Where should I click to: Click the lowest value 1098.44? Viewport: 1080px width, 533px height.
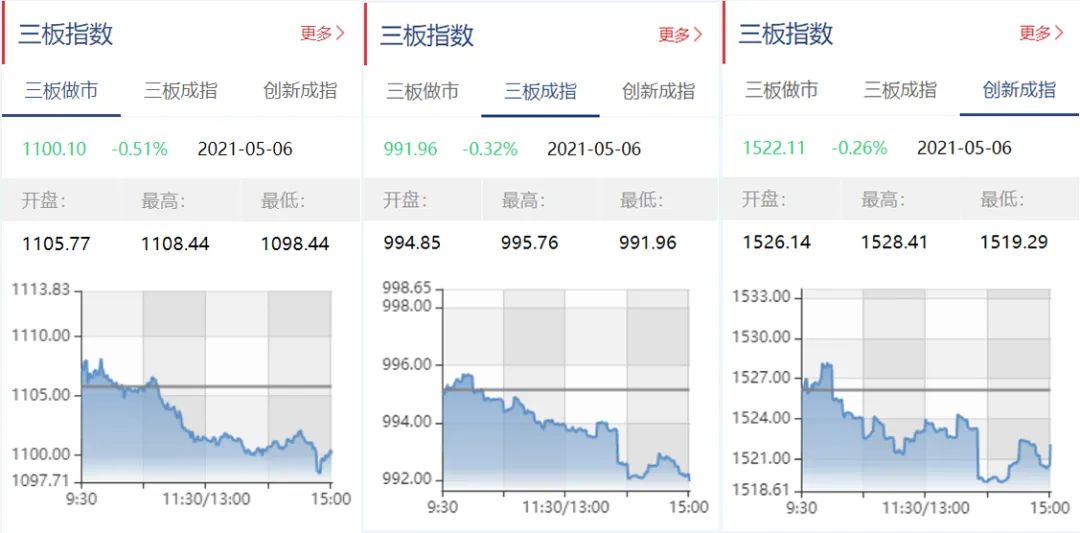click(295, 243)
